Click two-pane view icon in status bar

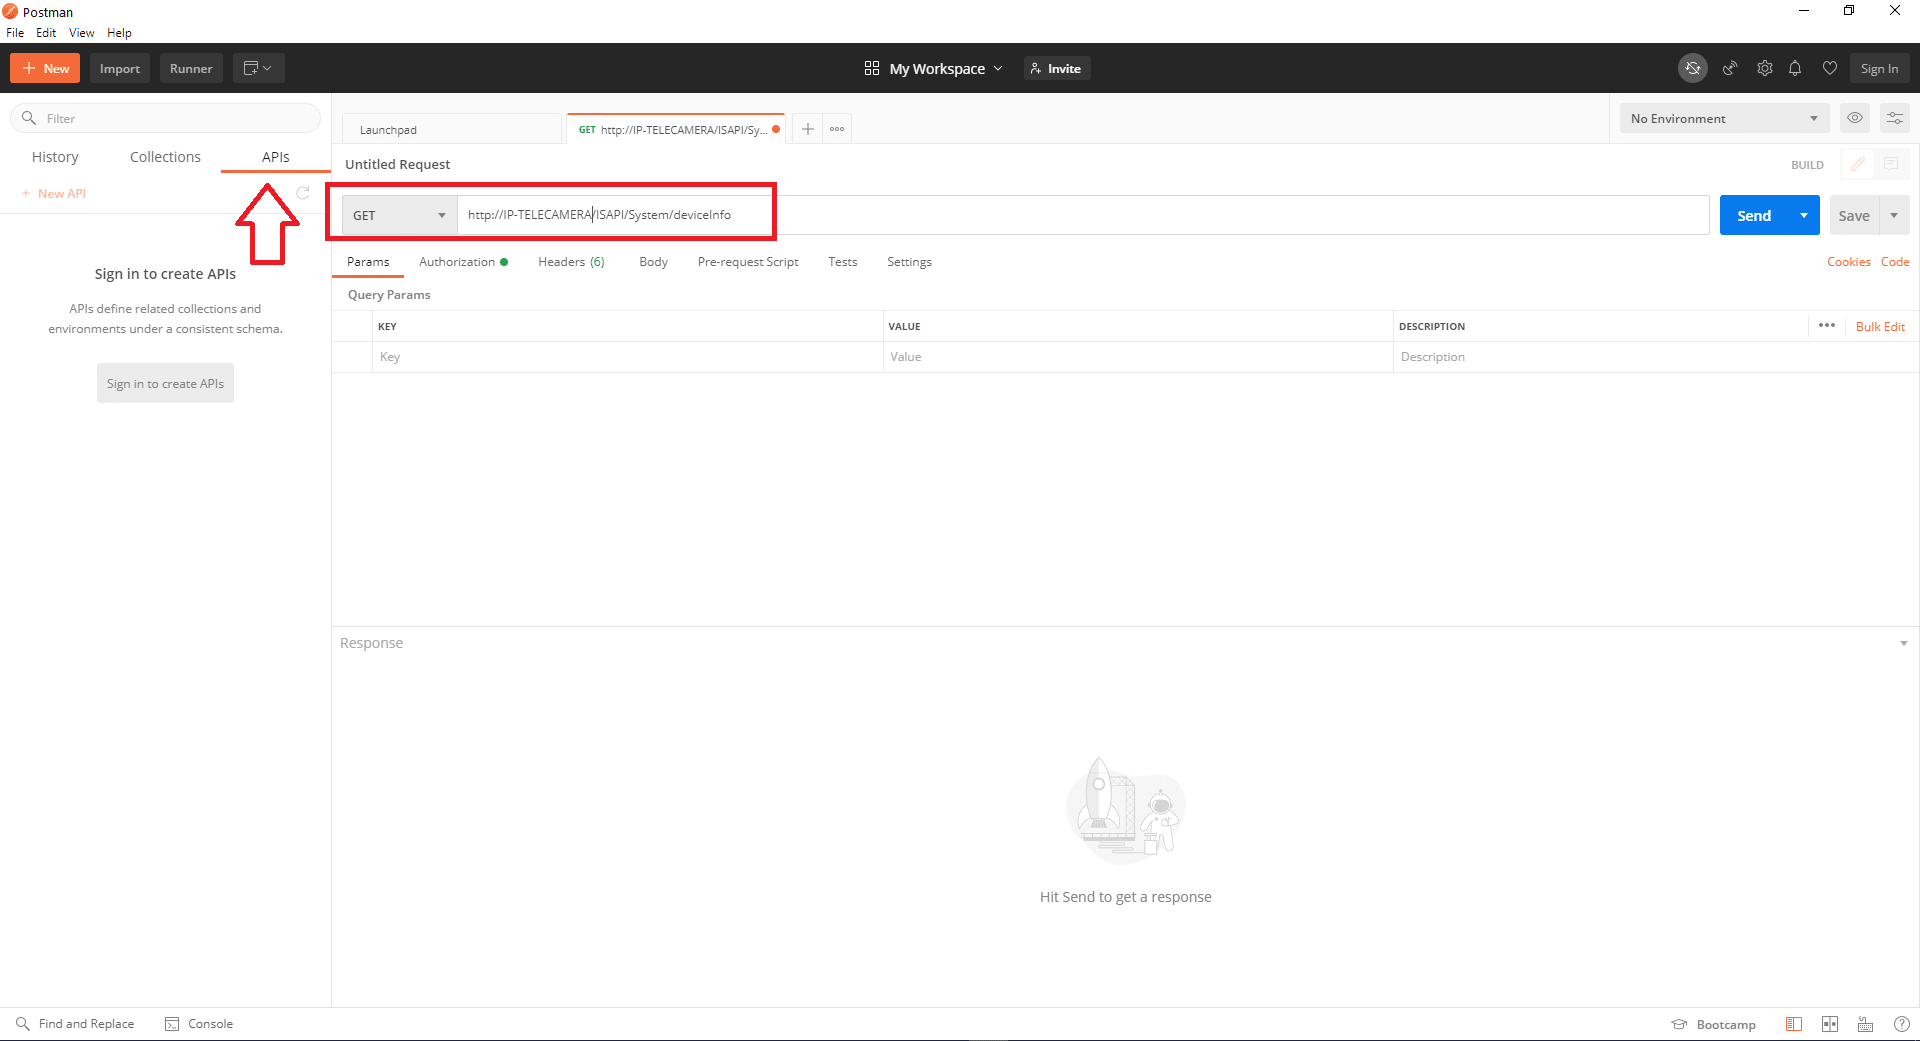[1830, 1024]
